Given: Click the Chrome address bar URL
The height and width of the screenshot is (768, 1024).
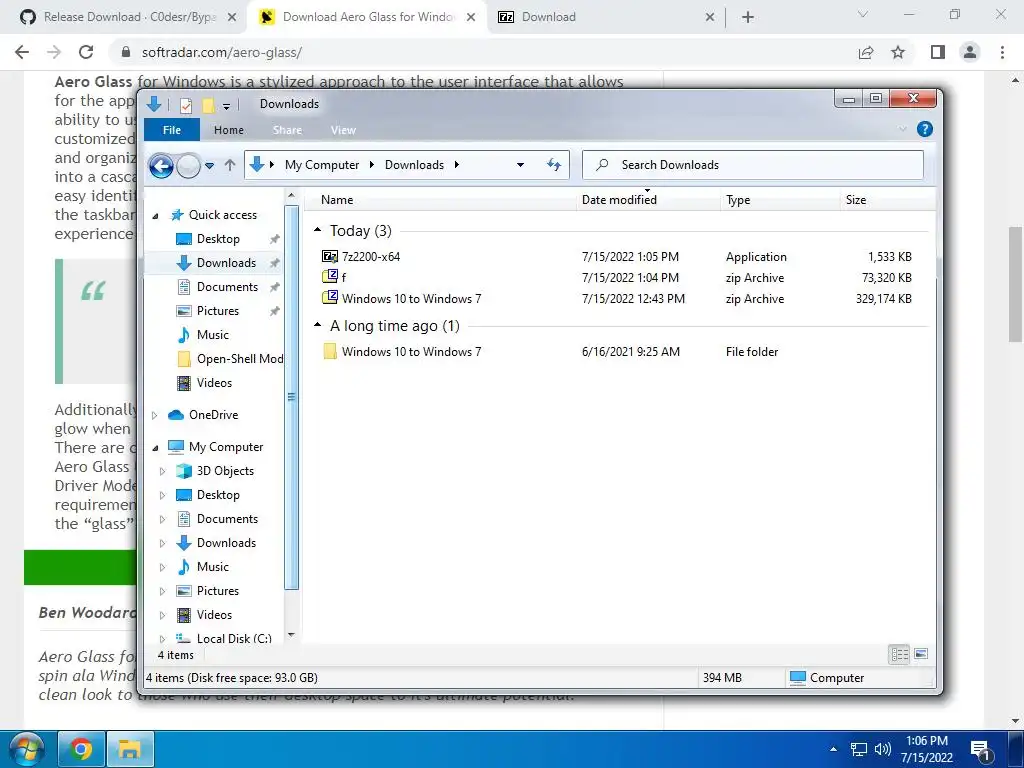Looking at the screenshot, I should (x=221, y=52).
